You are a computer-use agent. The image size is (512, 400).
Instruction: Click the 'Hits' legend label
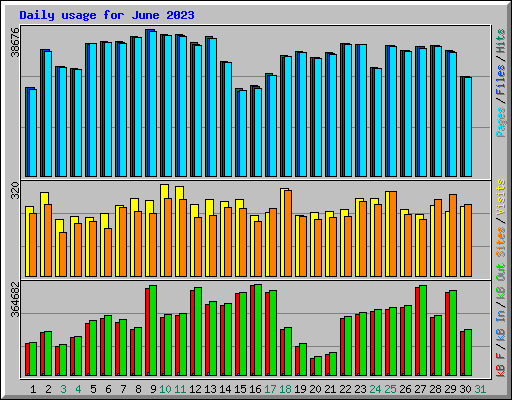[x=501, y=41]
